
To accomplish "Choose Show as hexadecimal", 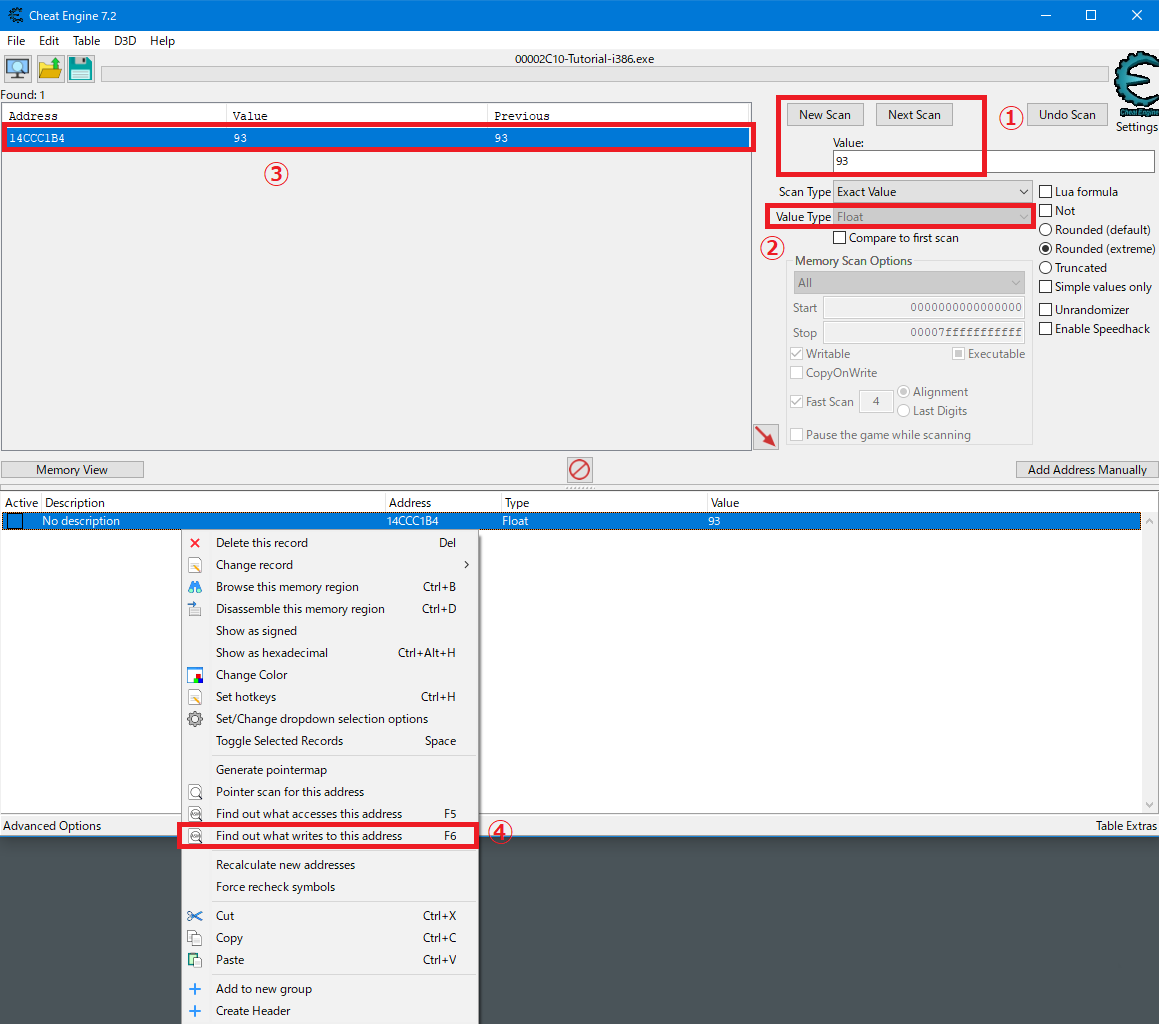I will tap(330, 653).
